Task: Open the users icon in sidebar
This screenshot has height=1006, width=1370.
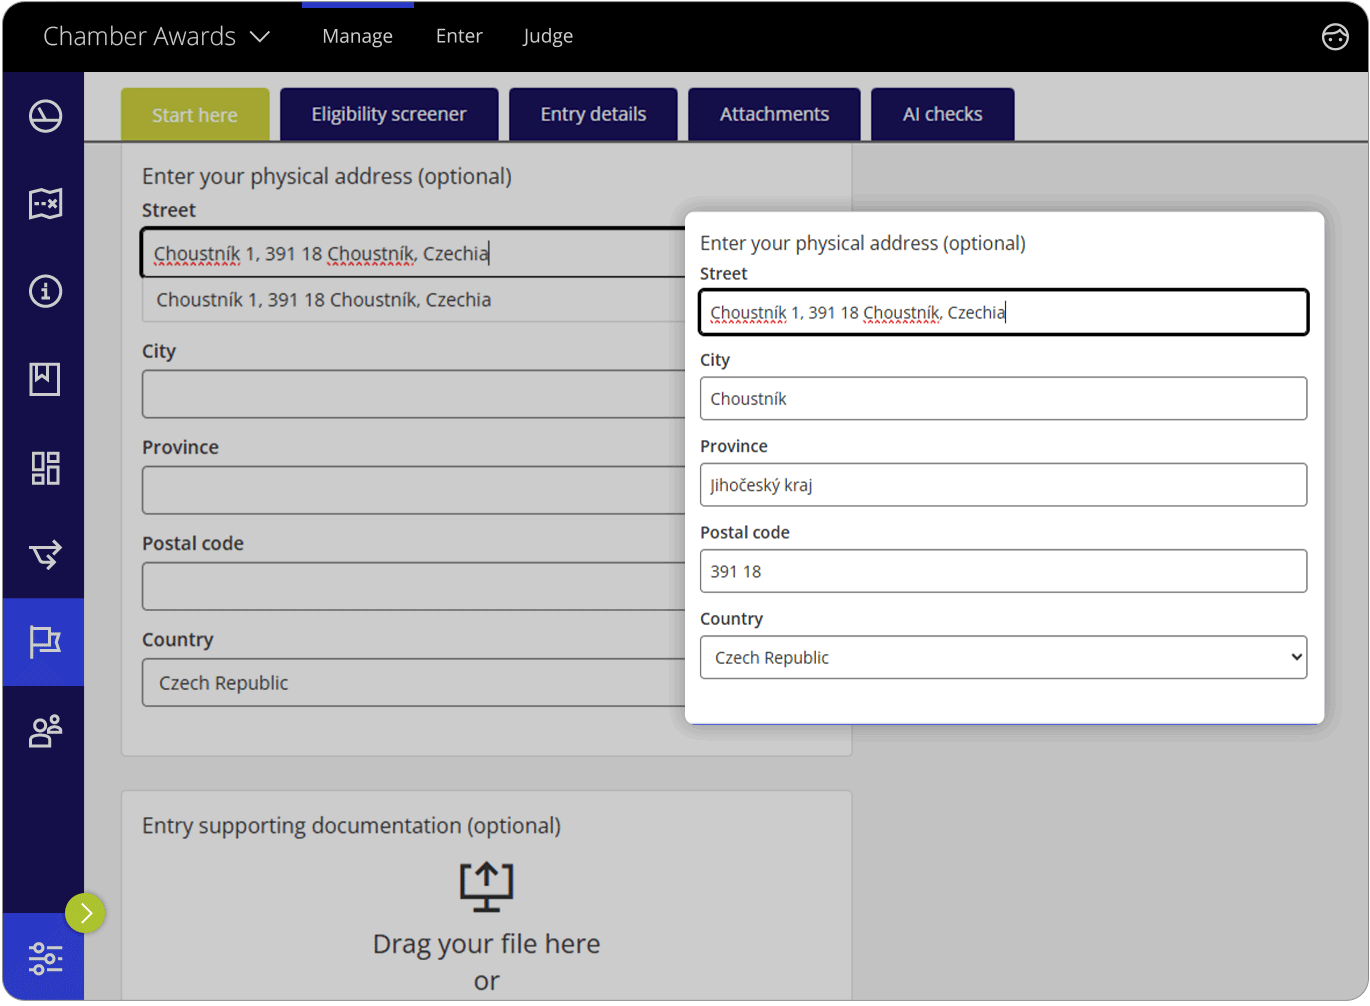Action: click(45, 731)
